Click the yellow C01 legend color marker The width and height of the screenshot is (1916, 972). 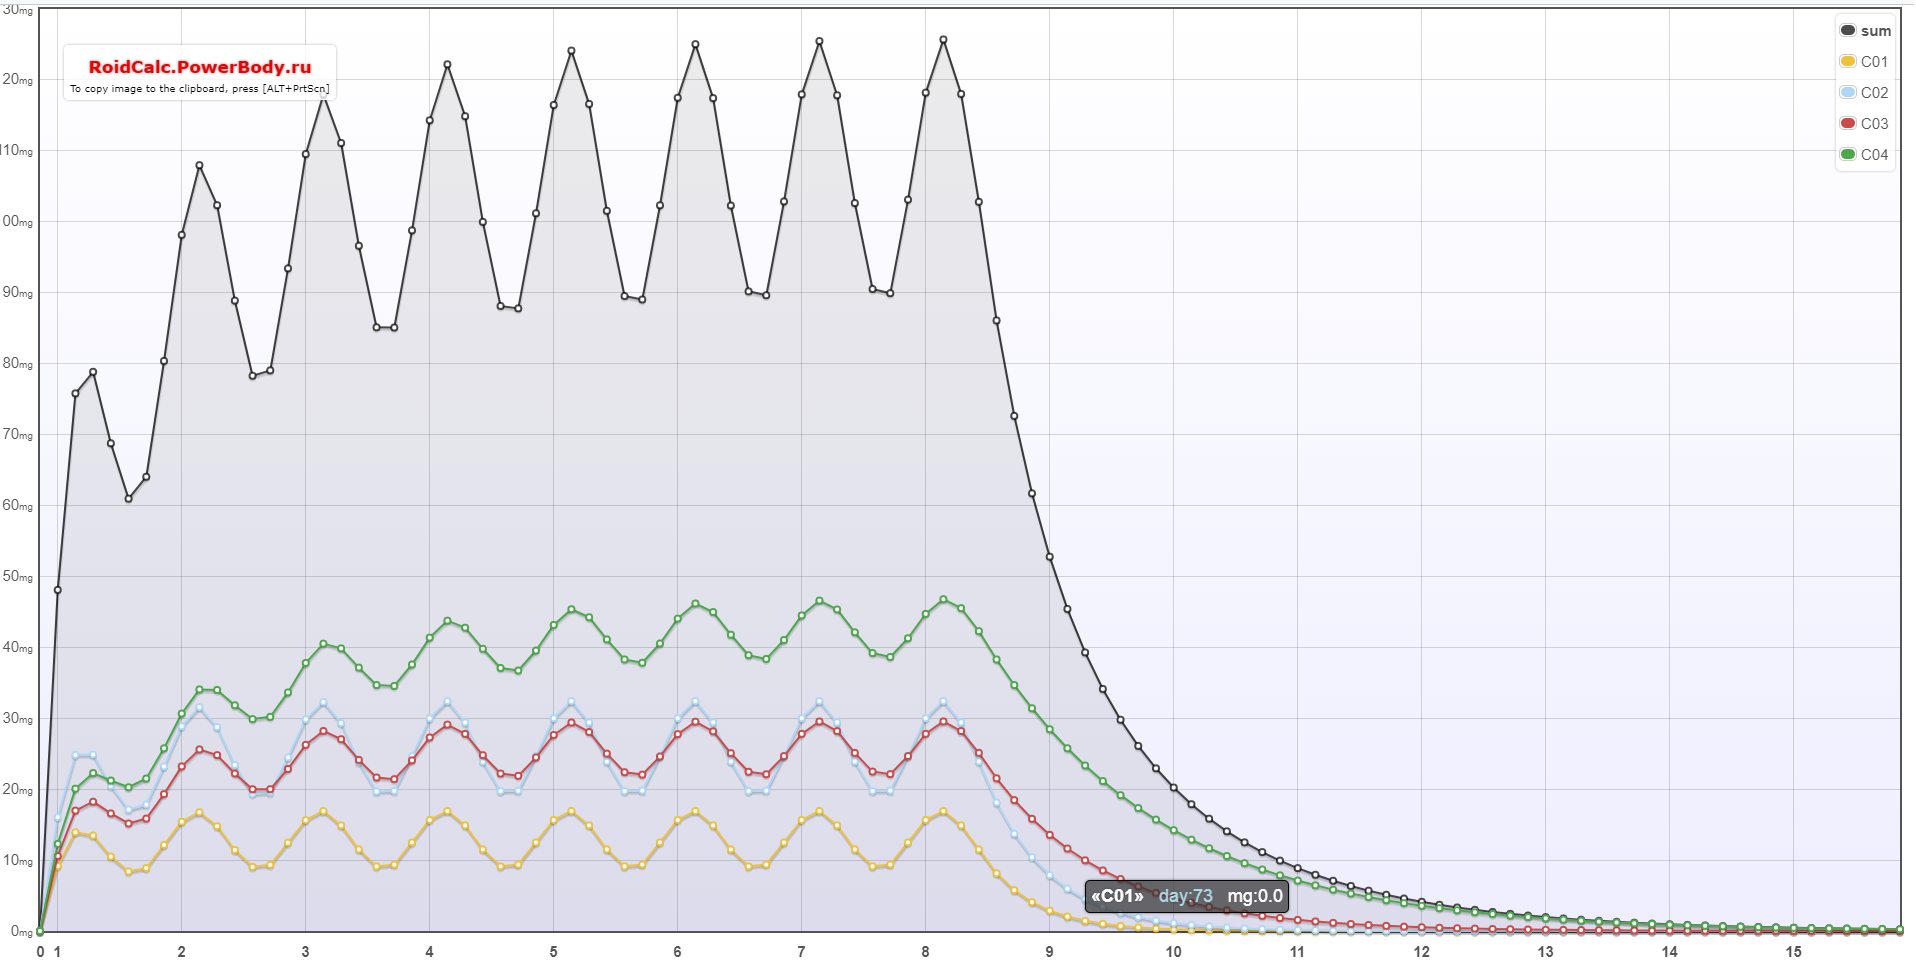(x=1848, y=61)
